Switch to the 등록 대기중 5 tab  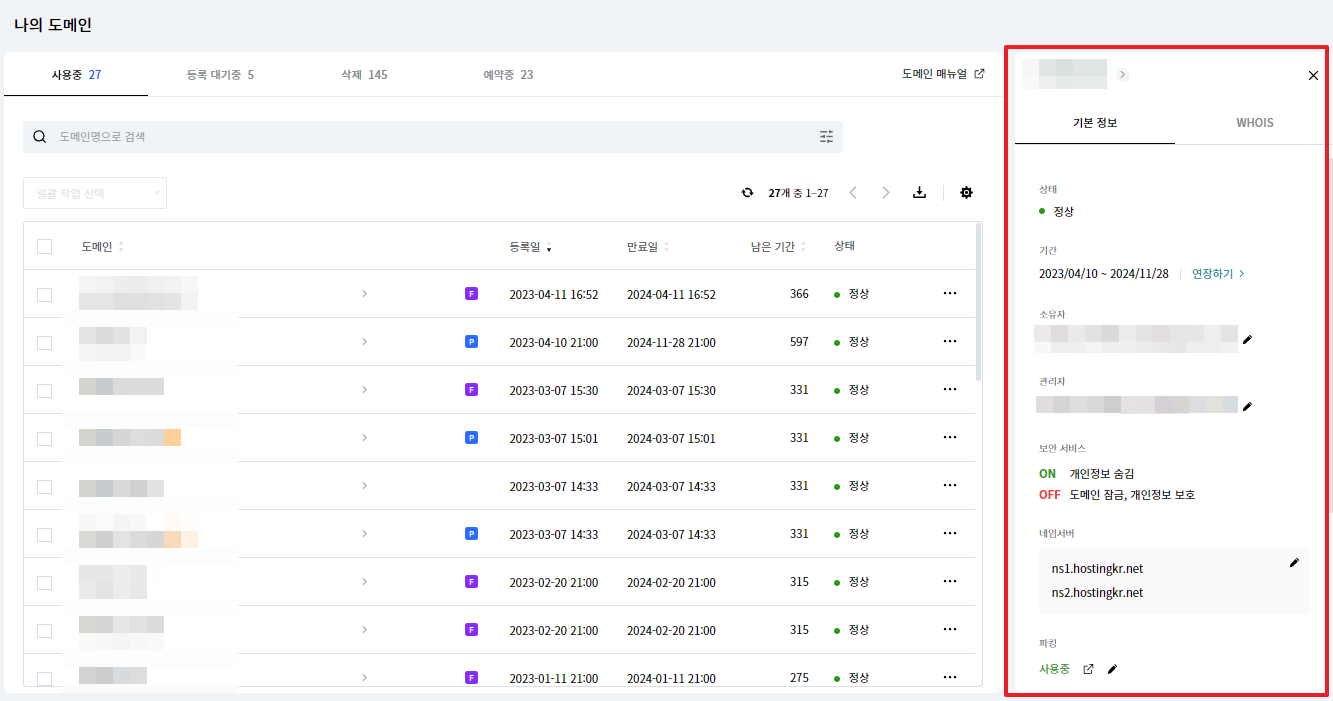220,75
